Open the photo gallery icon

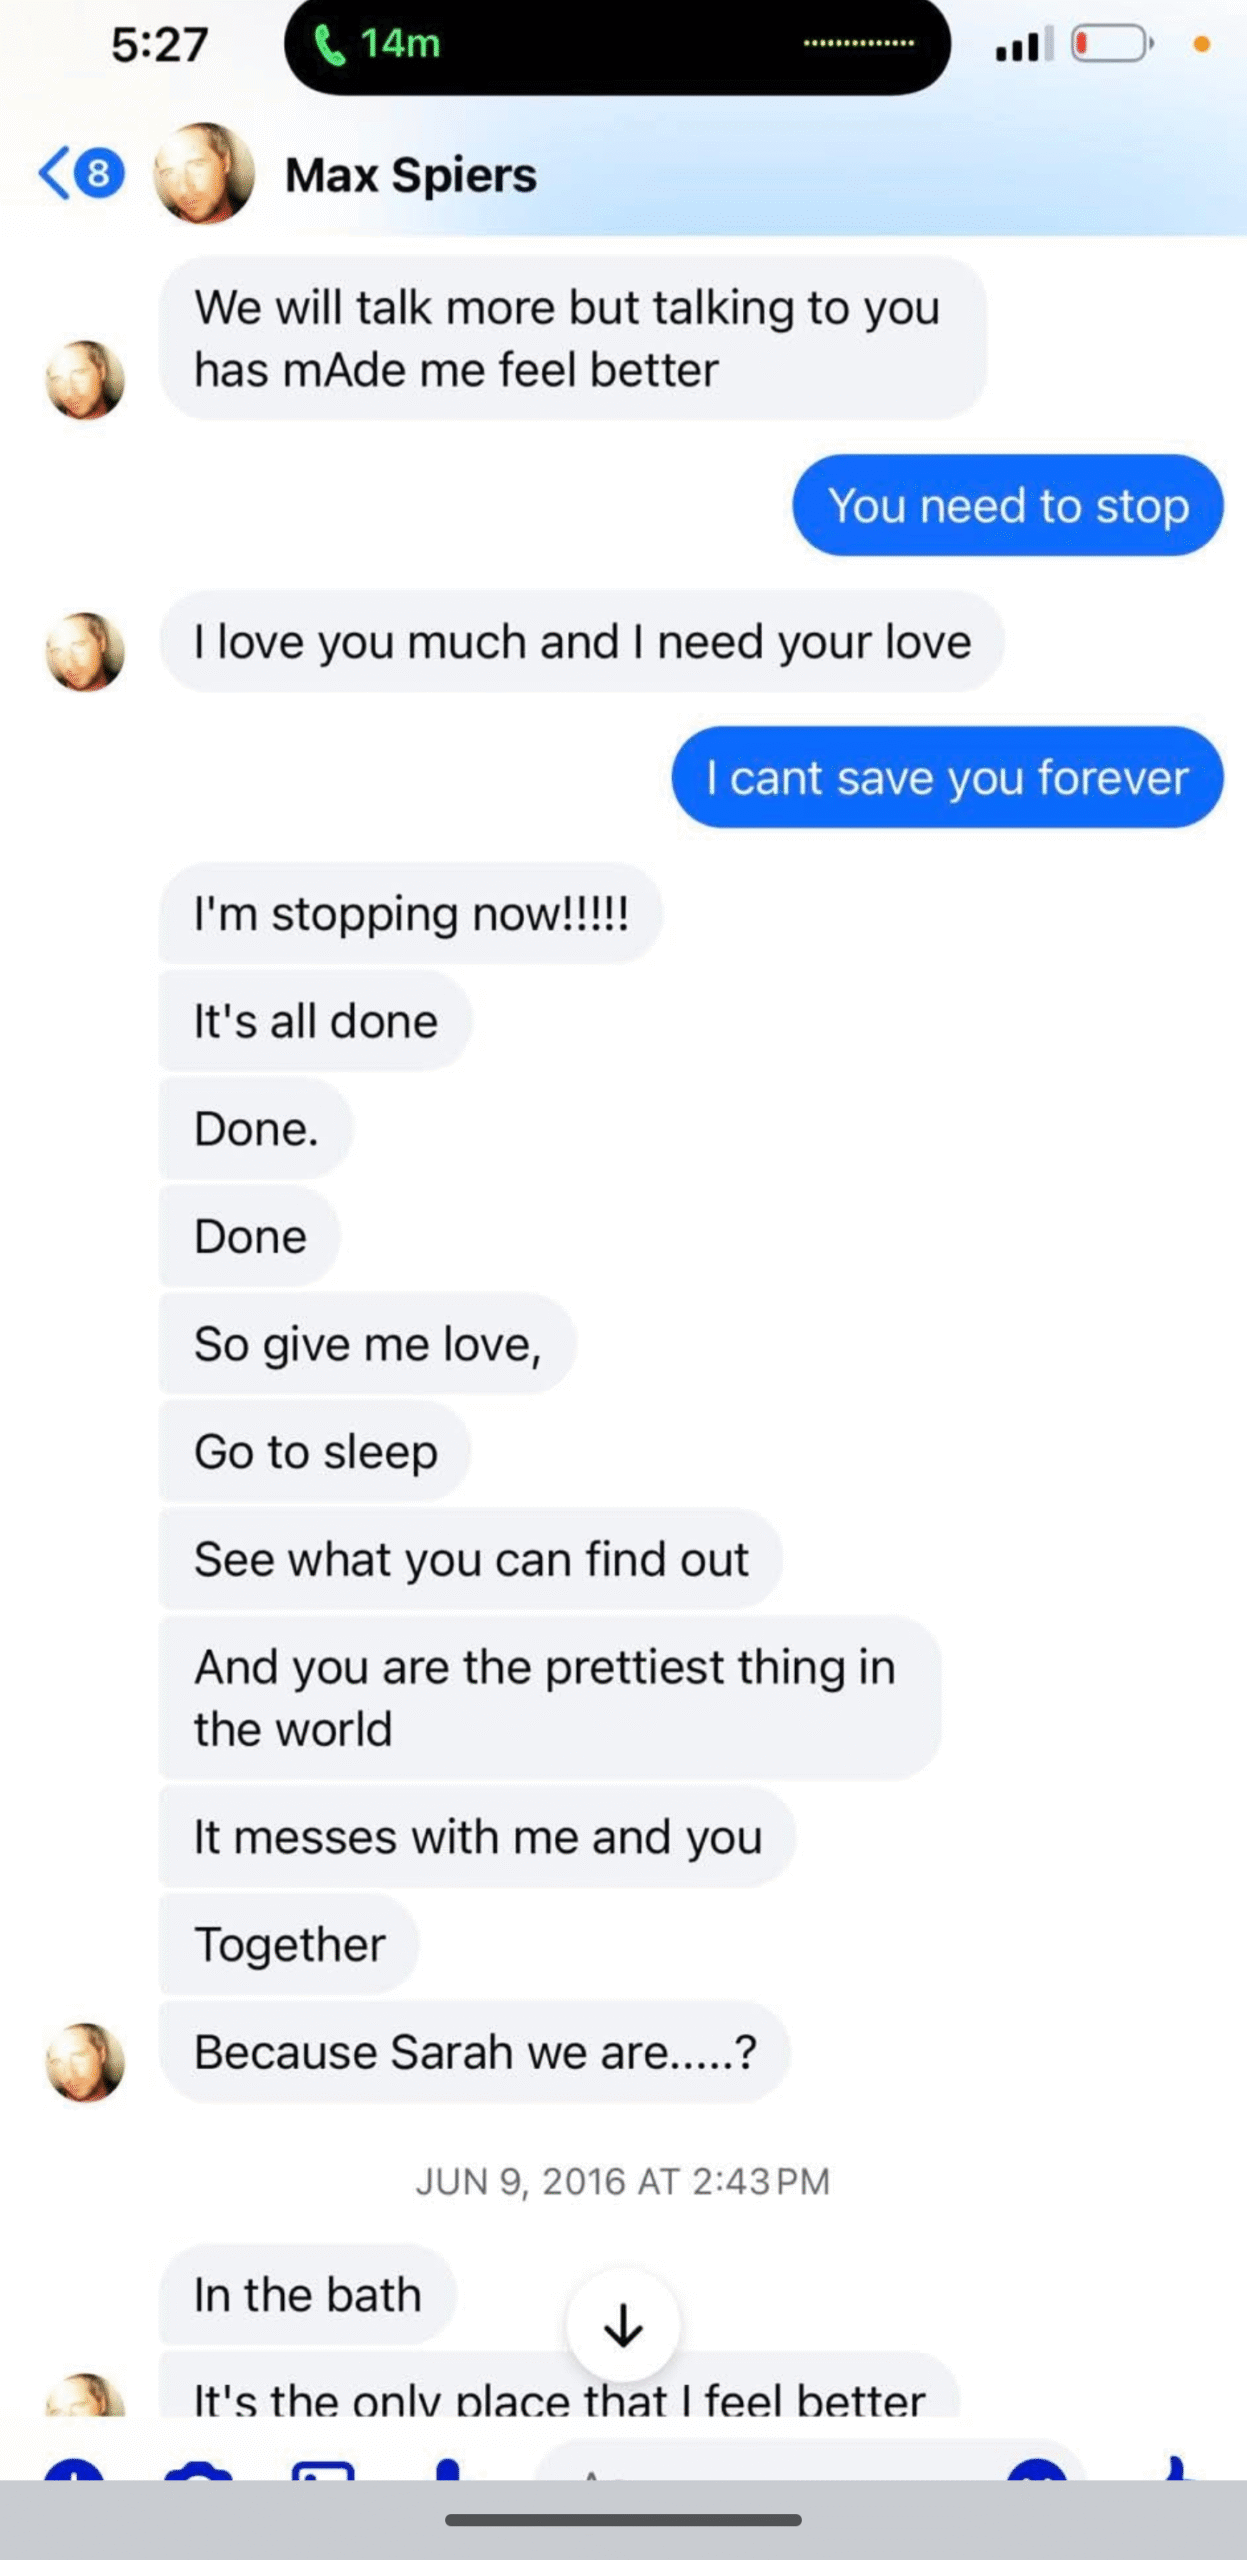click(x=323, y=2468)
